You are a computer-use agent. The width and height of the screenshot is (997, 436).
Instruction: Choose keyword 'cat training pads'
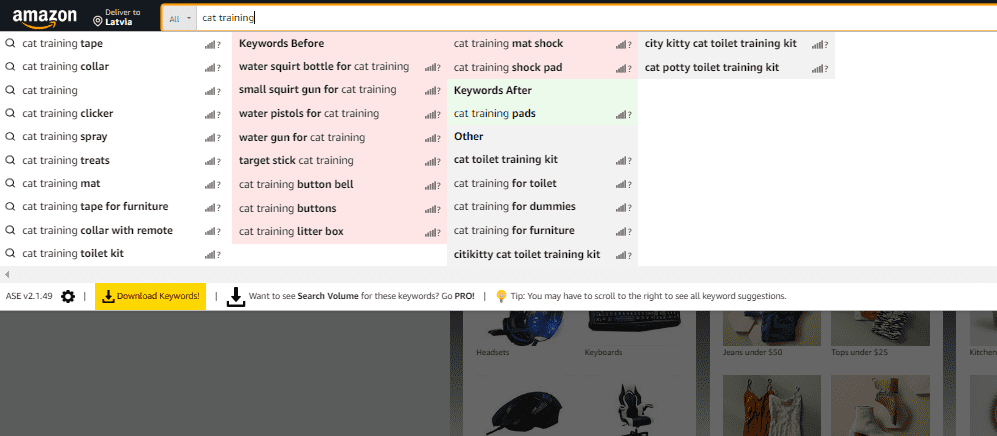pyautogui.click(x=495, y=114)
